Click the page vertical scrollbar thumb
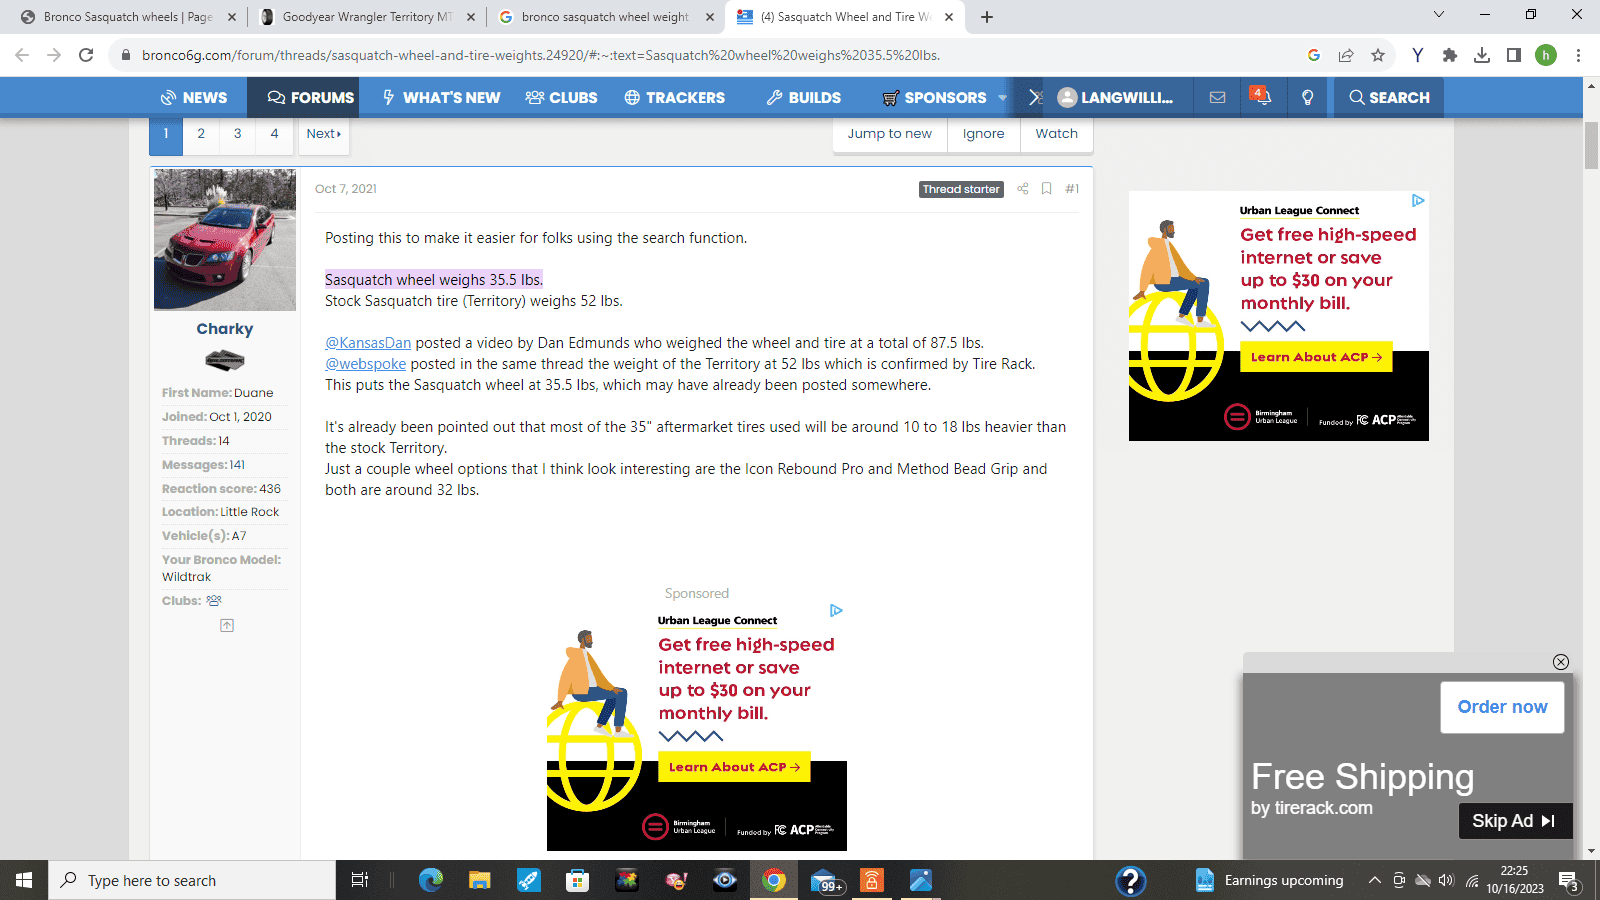 coord(1591,145)
